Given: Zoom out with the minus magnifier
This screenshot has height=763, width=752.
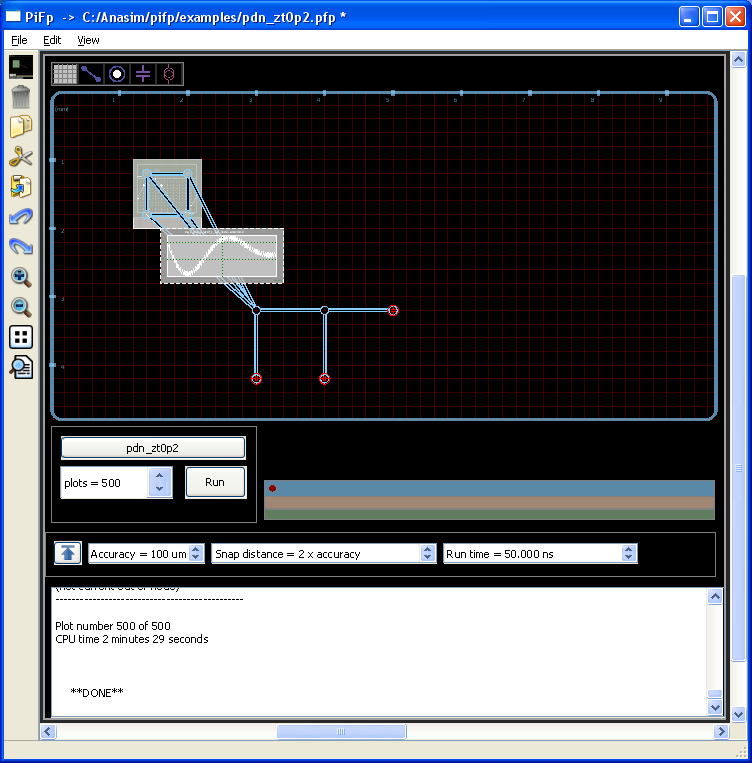Looking at the screenshot, I should 21,307.
